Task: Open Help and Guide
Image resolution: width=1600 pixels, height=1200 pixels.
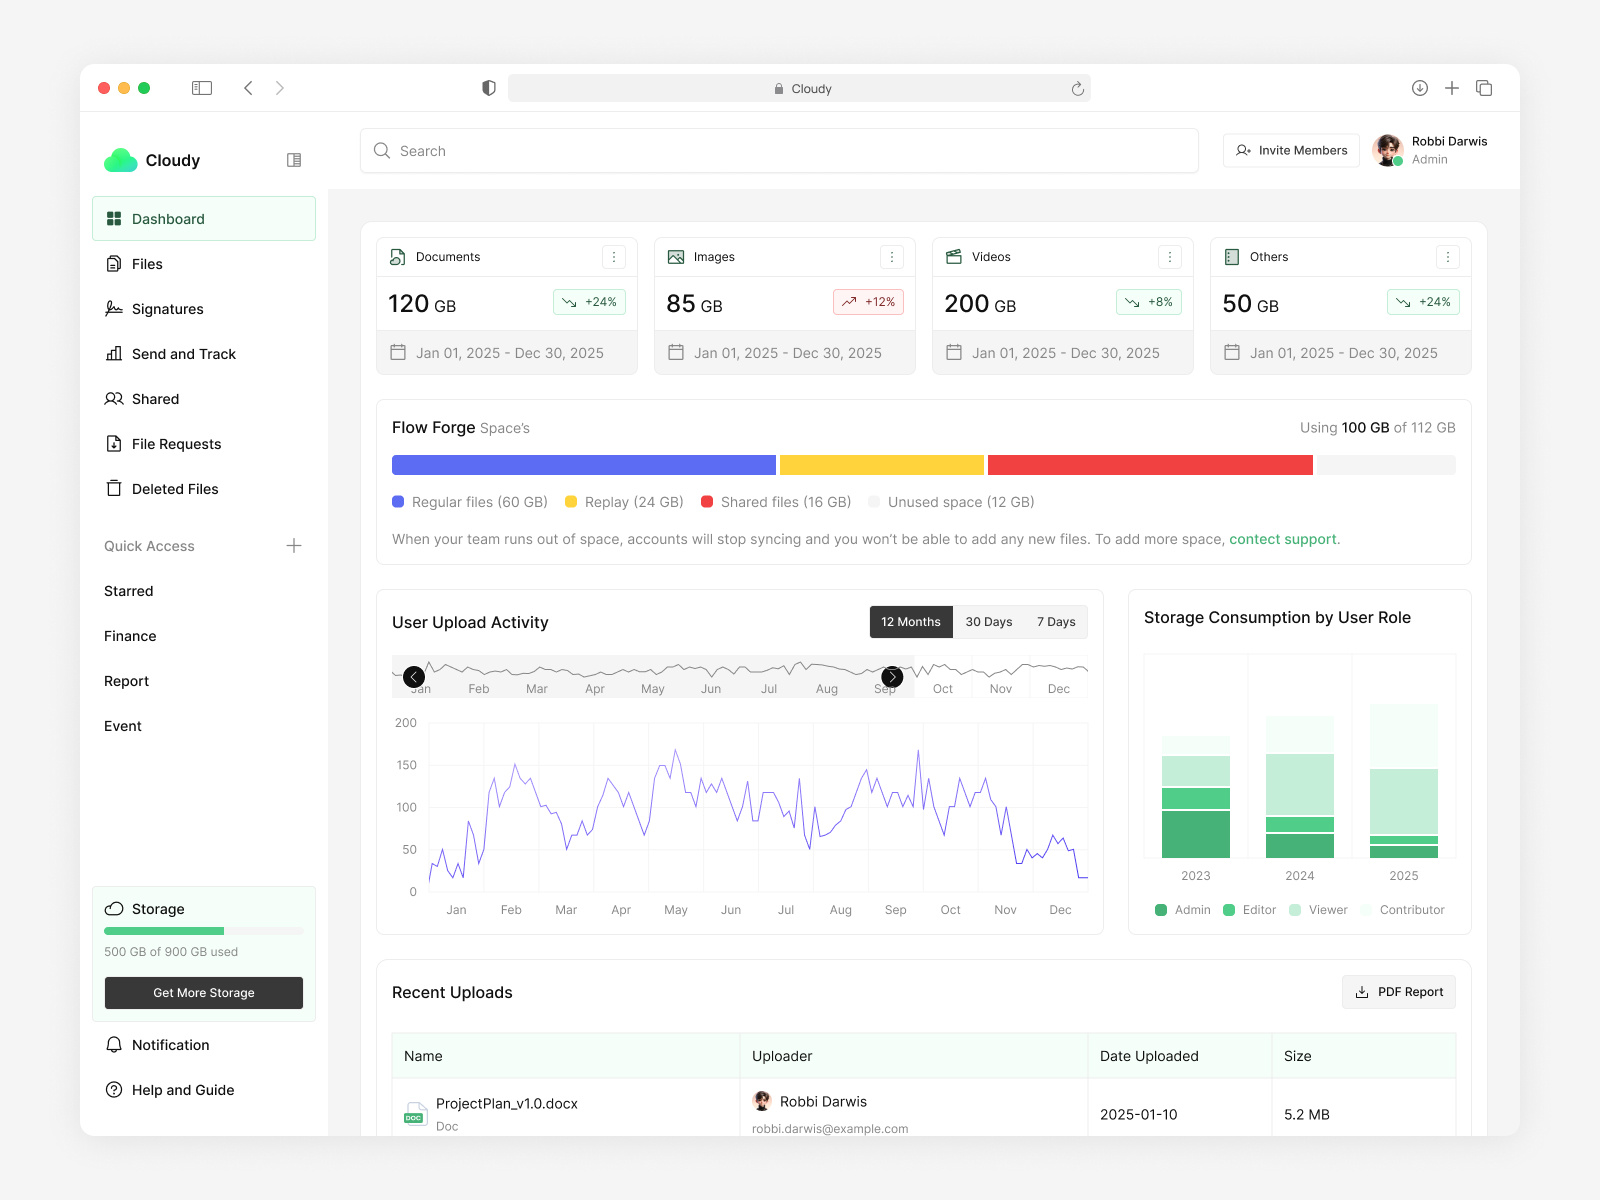Action: pyautogui.click(x=182, y=1089)
